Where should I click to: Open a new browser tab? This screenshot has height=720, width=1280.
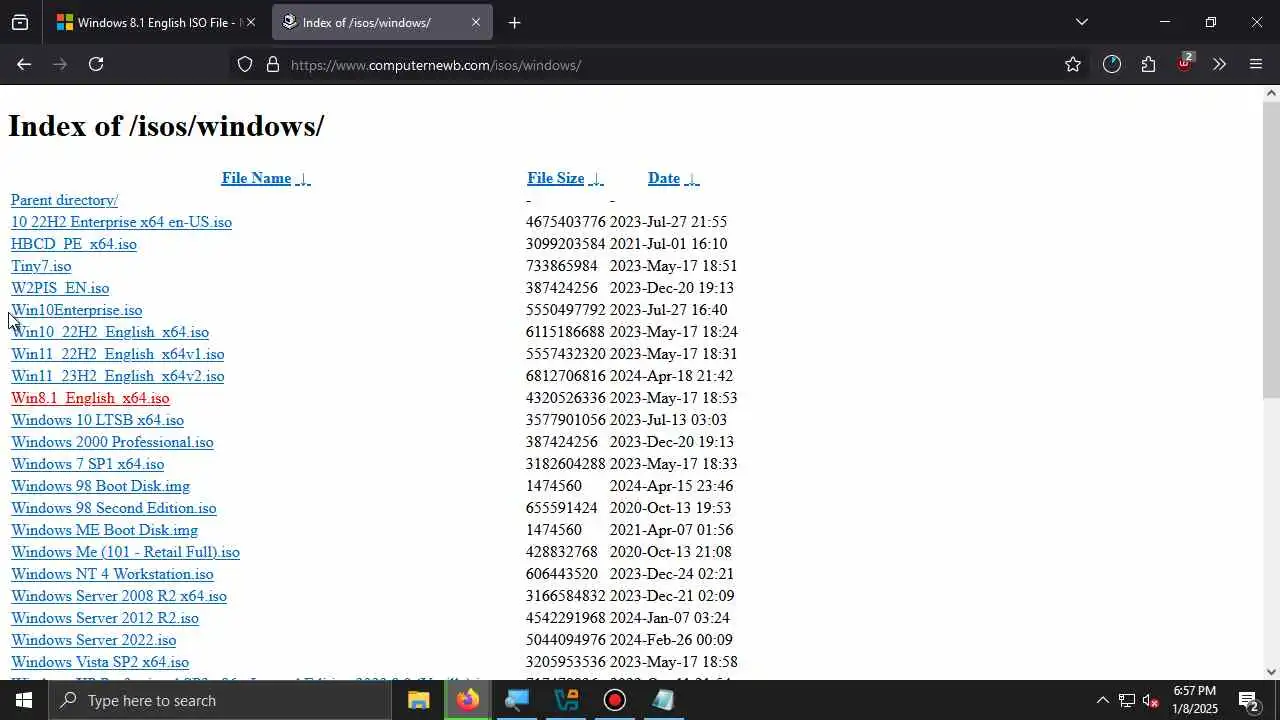(514, 22)
